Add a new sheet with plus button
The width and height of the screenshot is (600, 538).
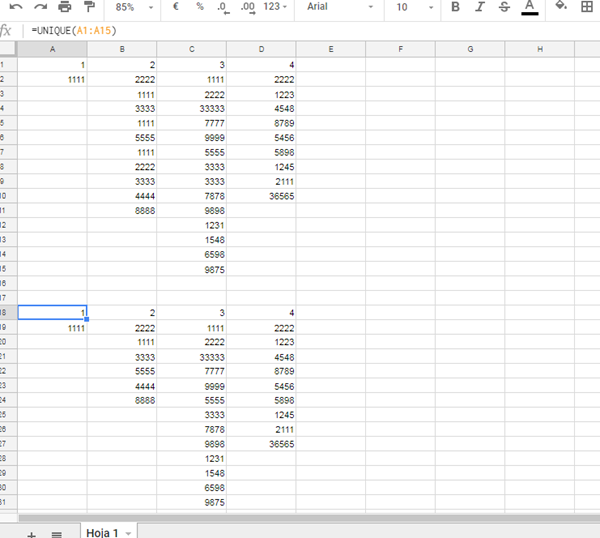[31, 534]
